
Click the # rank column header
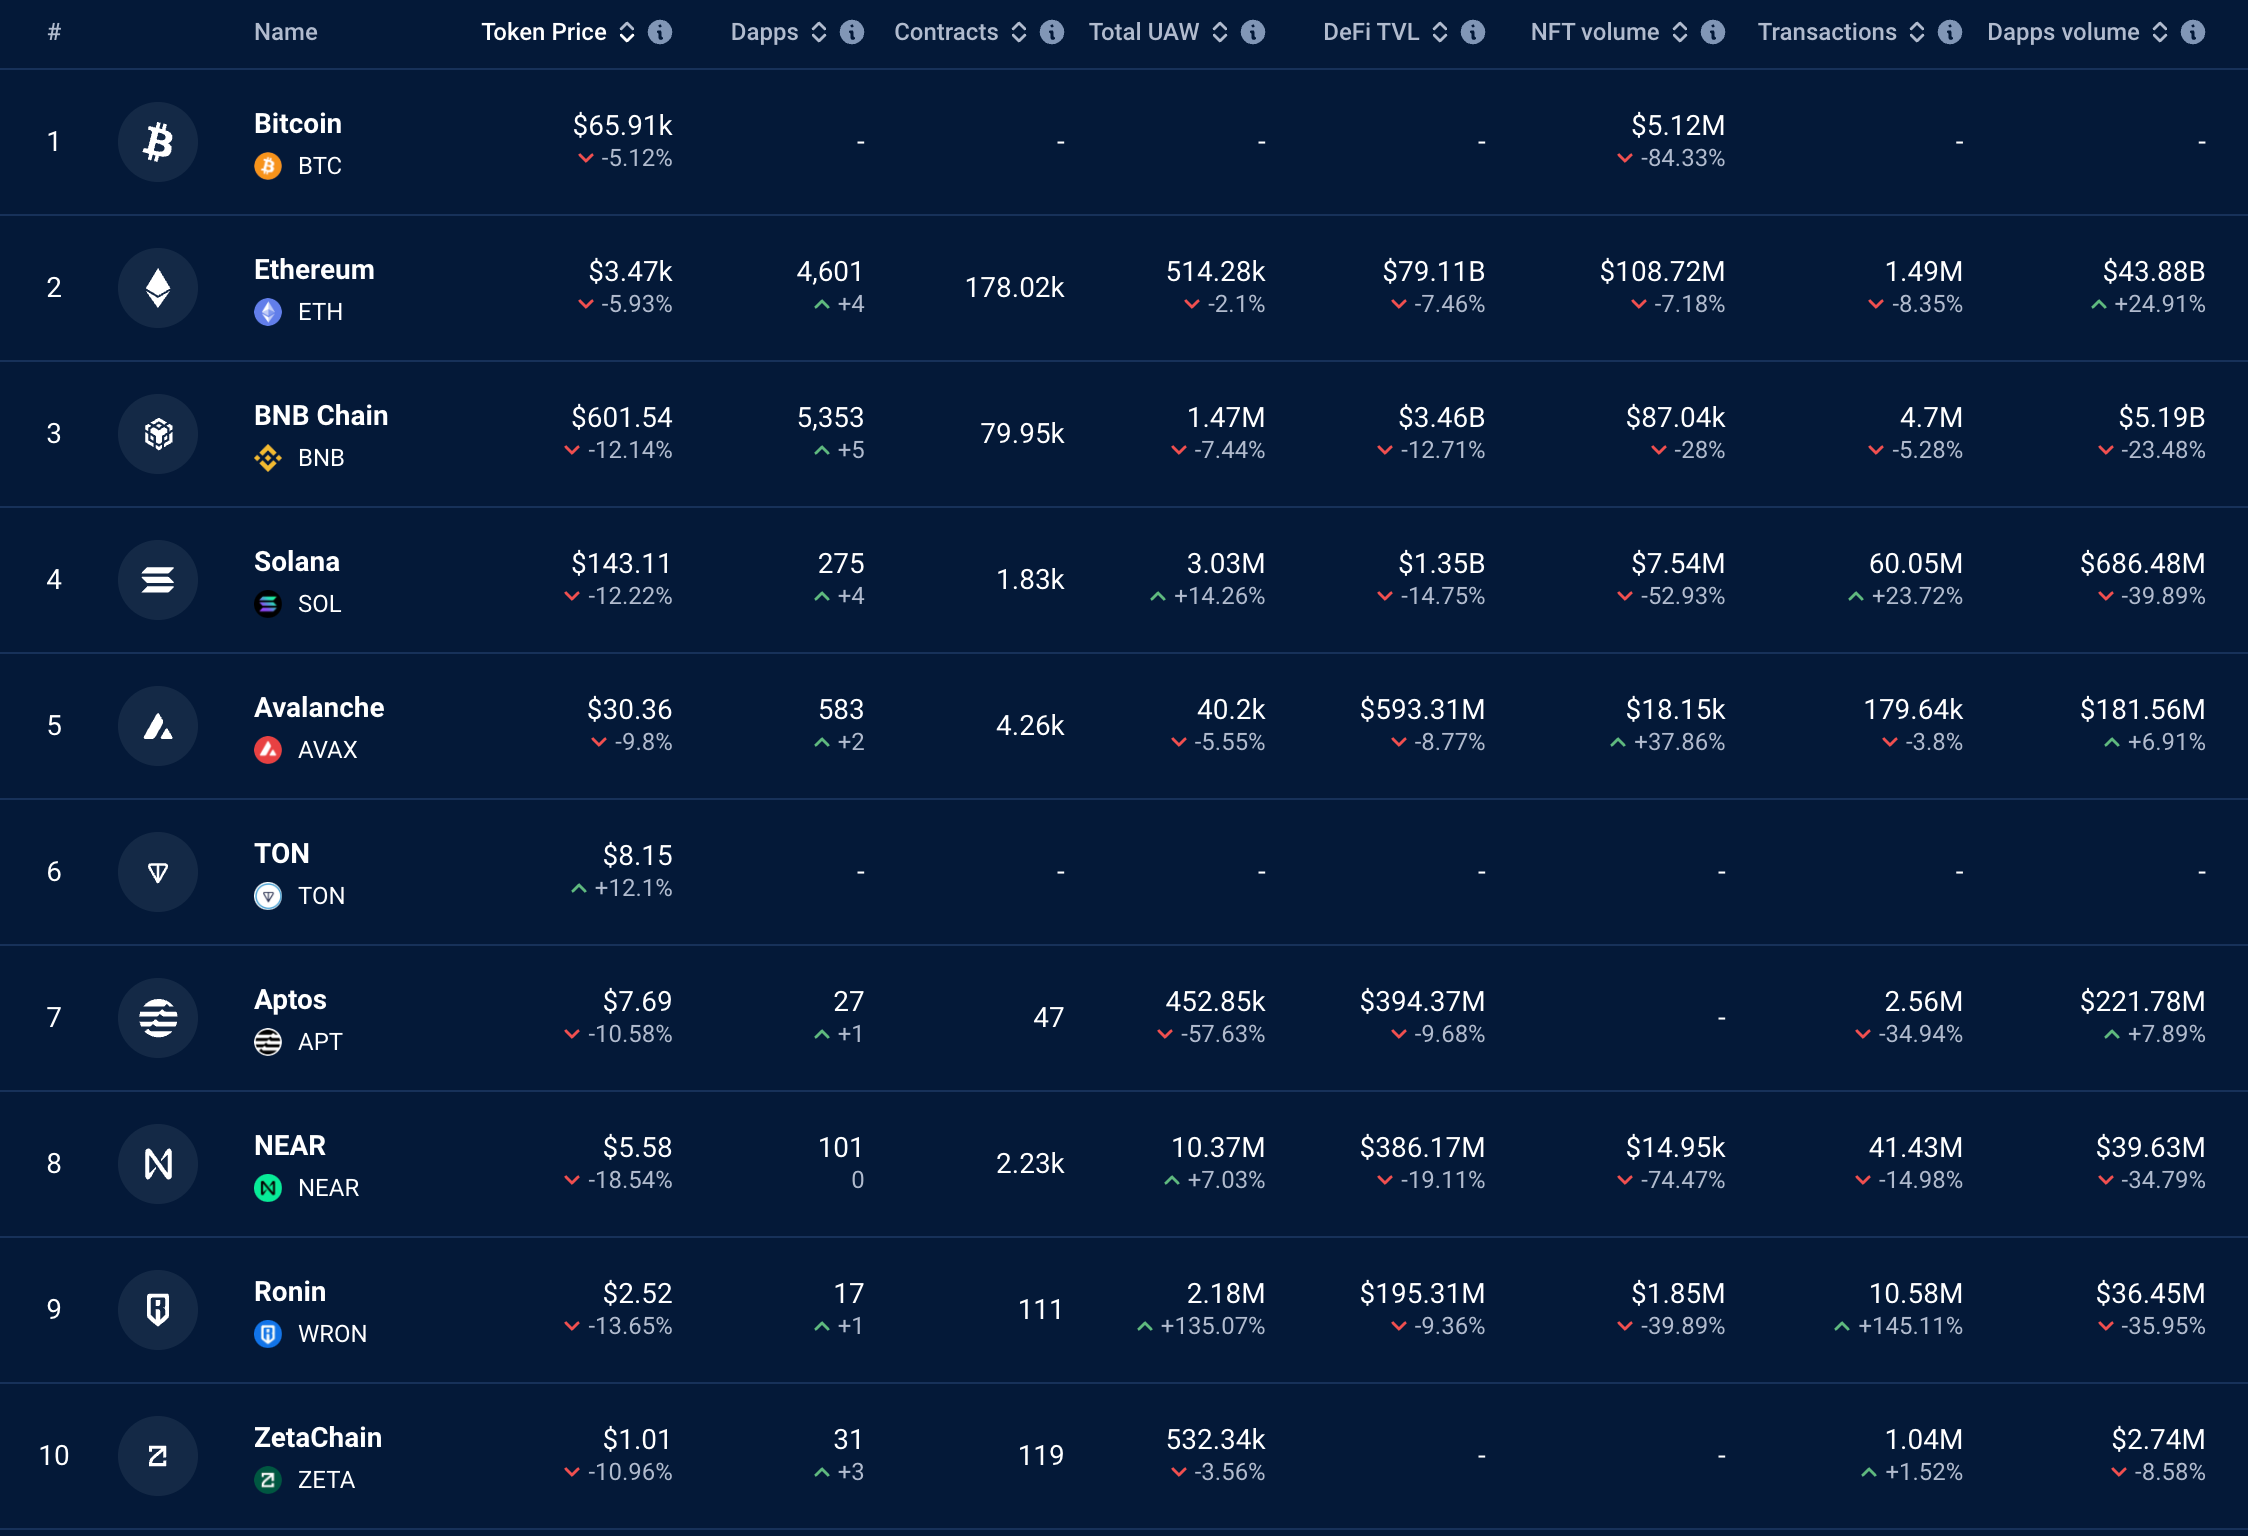(x=54, y=32)
